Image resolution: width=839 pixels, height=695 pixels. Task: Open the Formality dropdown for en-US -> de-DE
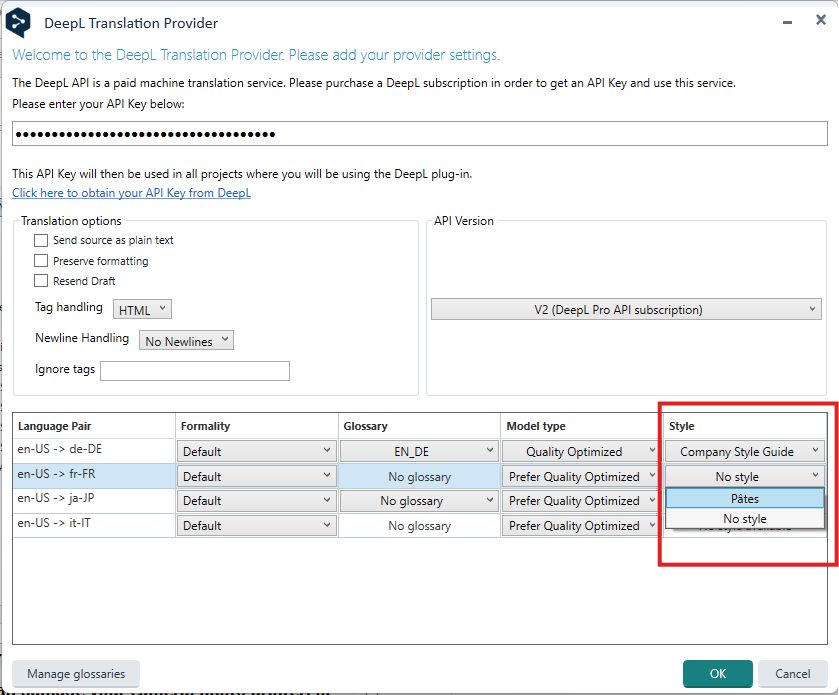[255, 451]
